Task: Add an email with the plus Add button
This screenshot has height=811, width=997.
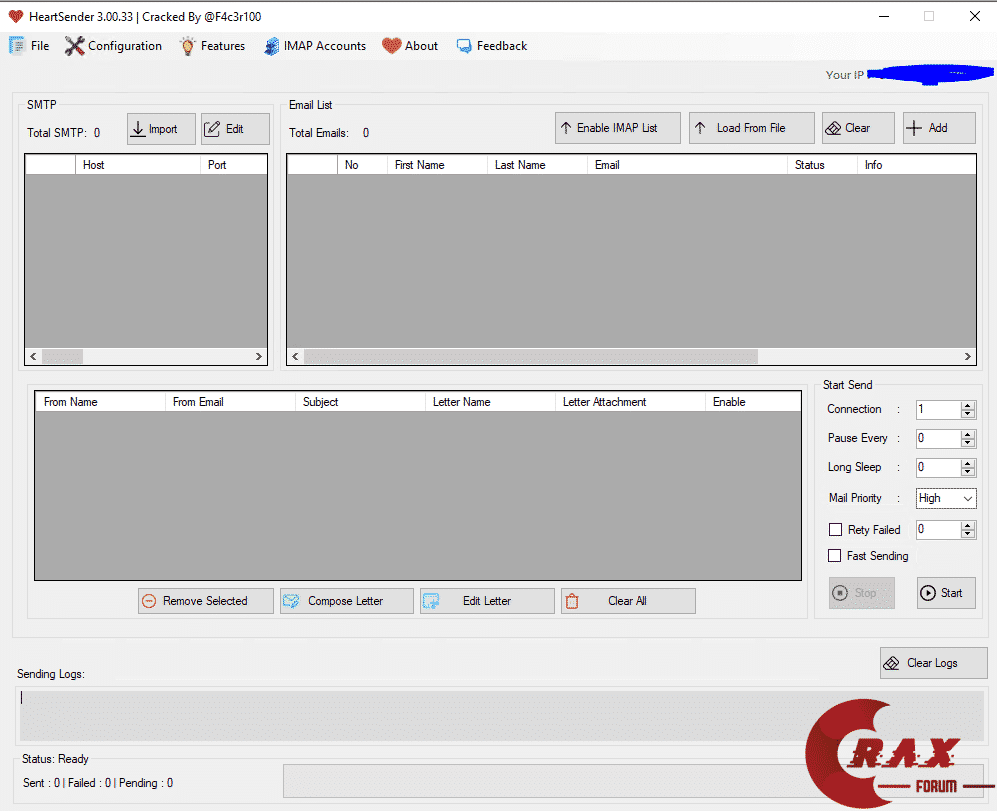Action: point(939,128)
